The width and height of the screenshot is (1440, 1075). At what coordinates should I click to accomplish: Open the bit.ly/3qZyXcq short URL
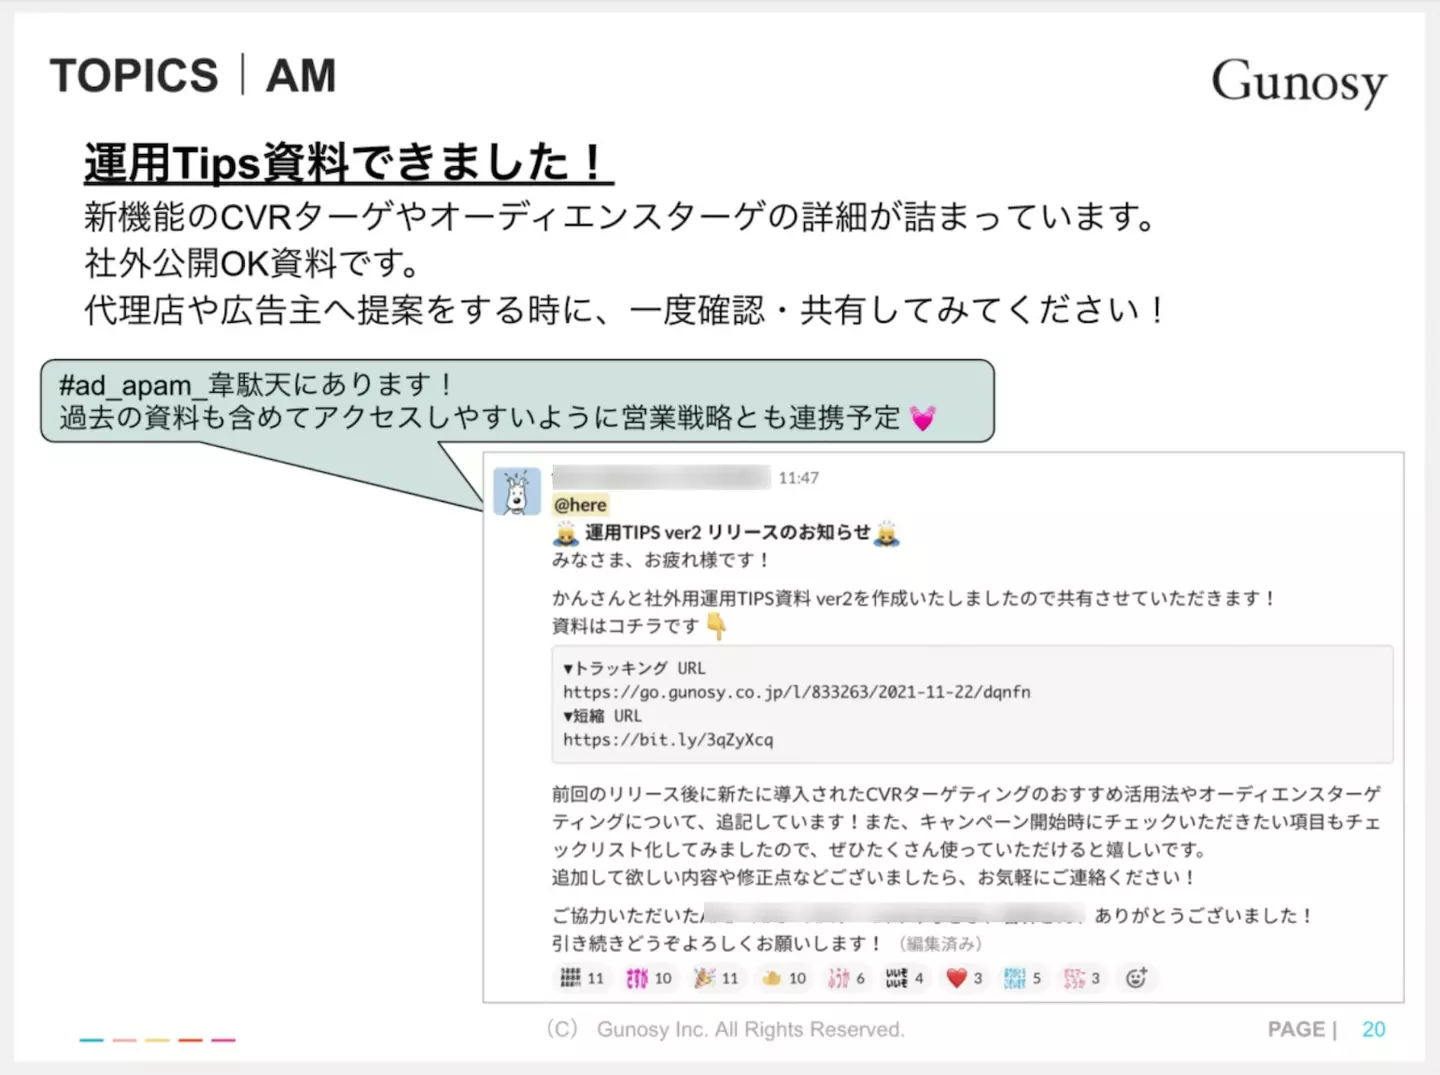coord(668,740)
